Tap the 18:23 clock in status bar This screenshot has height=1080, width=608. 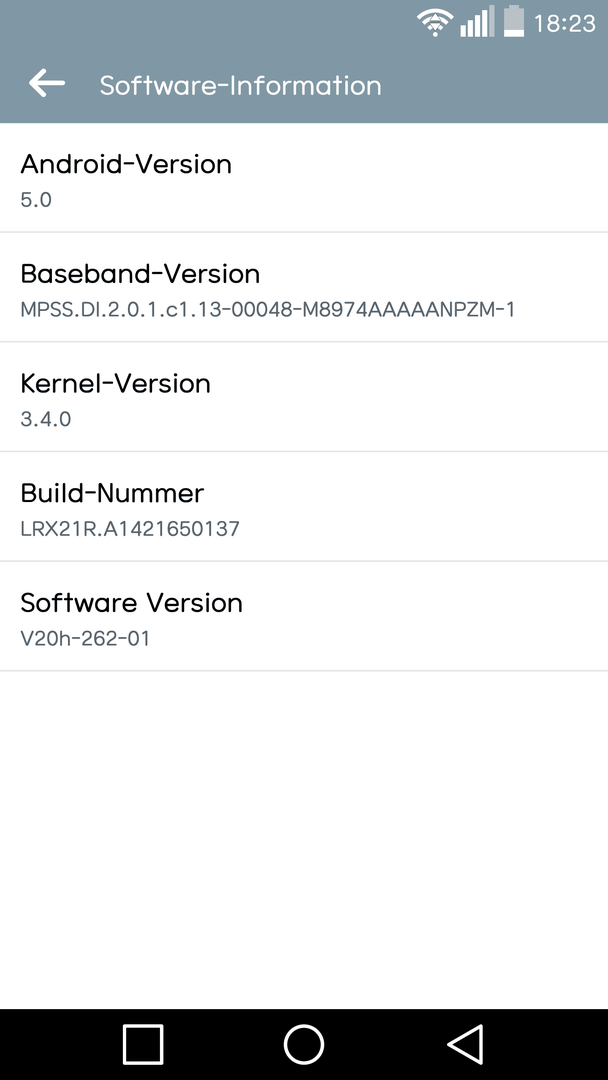pyautogui.click(x=564, y=23)
